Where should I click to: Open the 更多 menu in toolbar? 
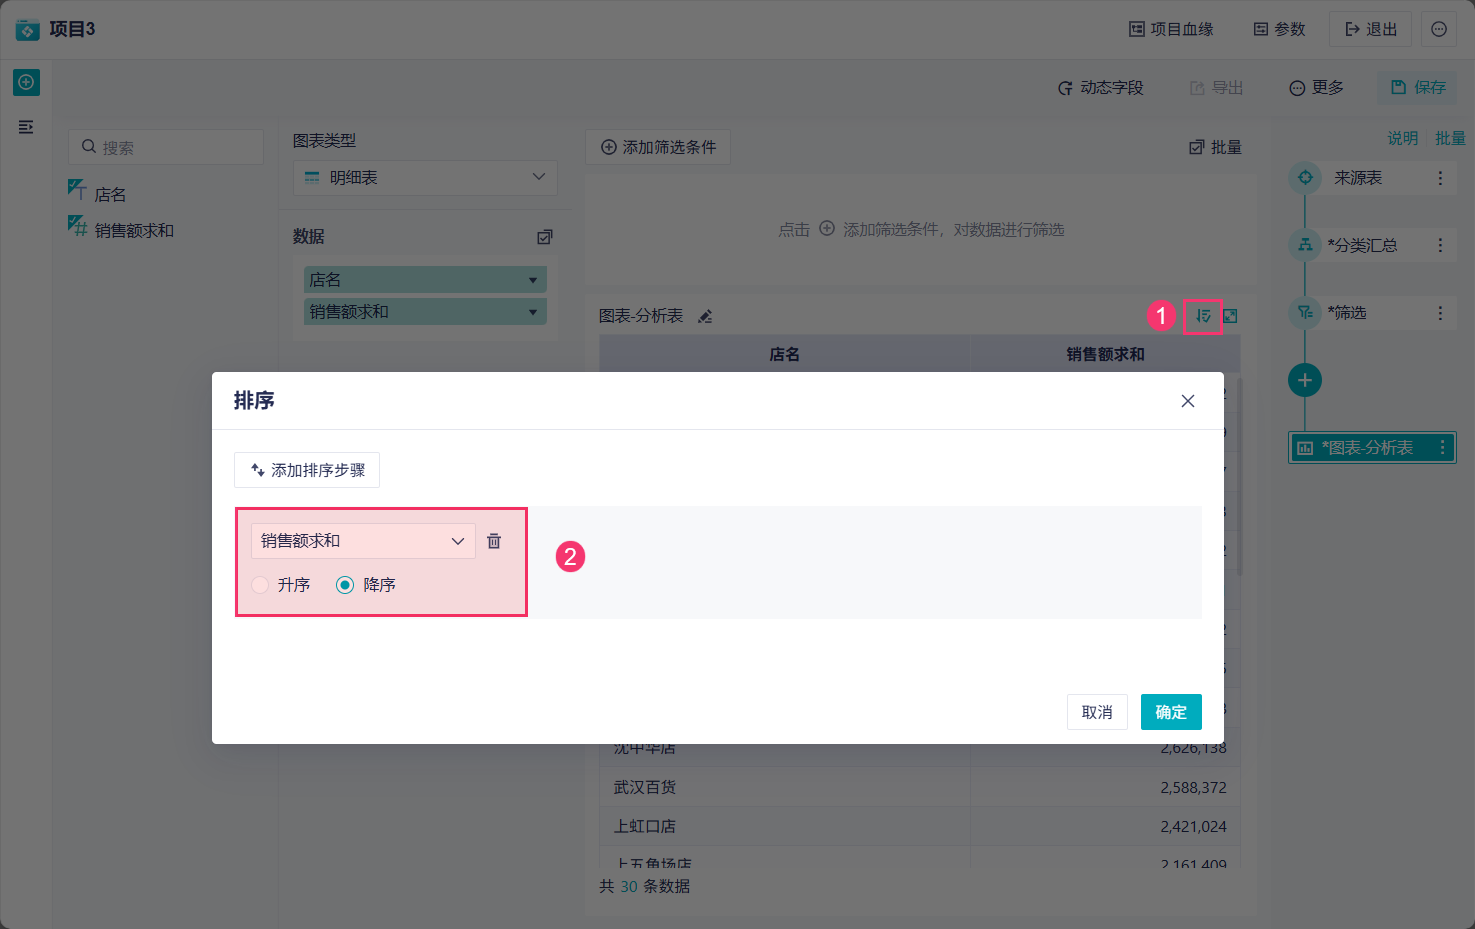[x=1316, y=88]
